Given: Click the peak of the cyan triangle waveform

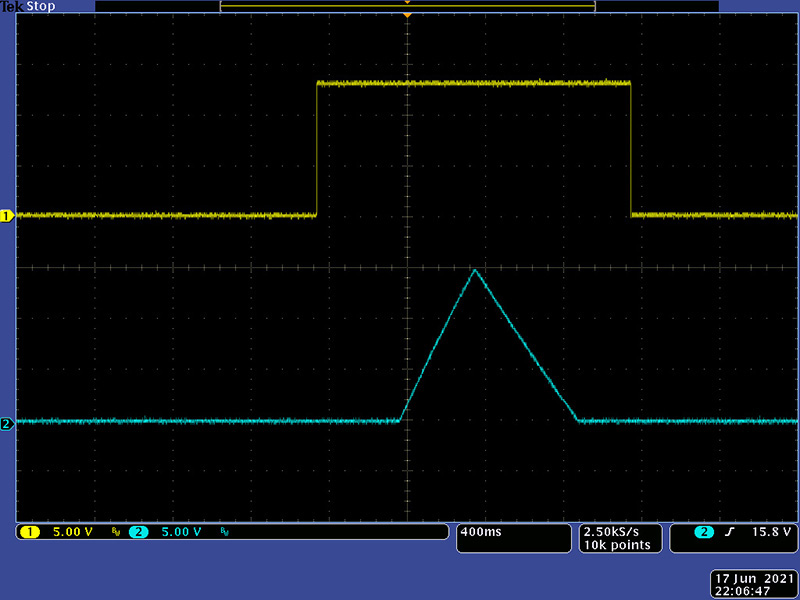Looking at the screenshot, I should 475,270.
